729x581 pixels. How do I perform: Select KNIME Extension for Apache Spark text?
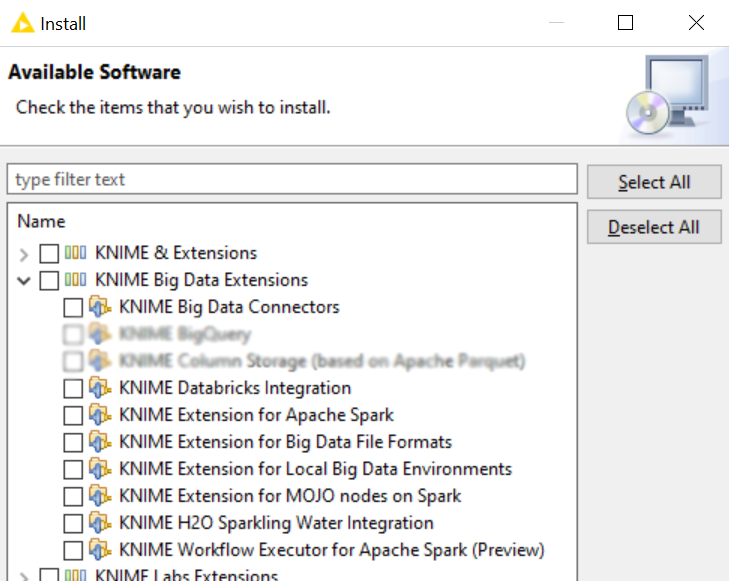point(256,415)
